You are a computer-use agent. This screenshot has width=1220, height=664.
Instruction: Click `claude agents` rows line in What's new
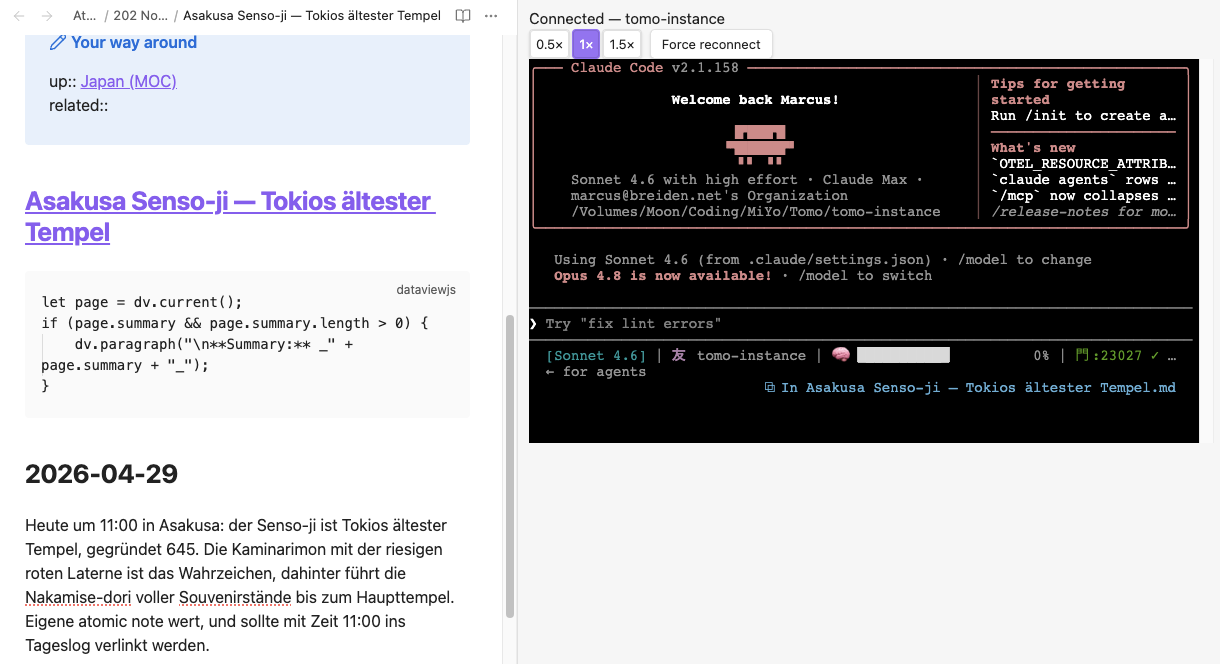point(1084,179)
